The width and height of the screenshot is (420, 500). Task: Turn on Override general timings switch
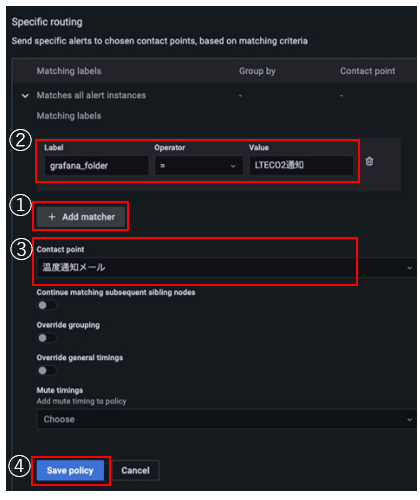[47, 370]
